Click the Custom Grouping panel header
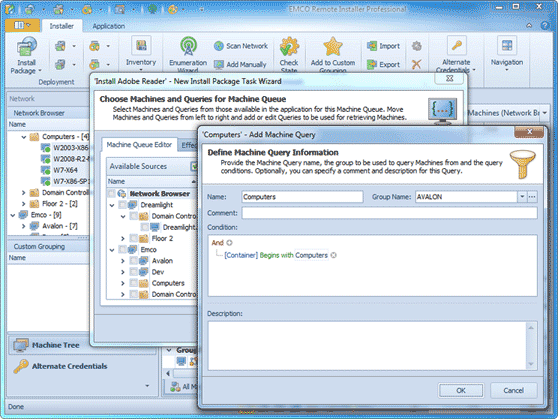Viewport: 558px width, 419px height. click(48, 246)
